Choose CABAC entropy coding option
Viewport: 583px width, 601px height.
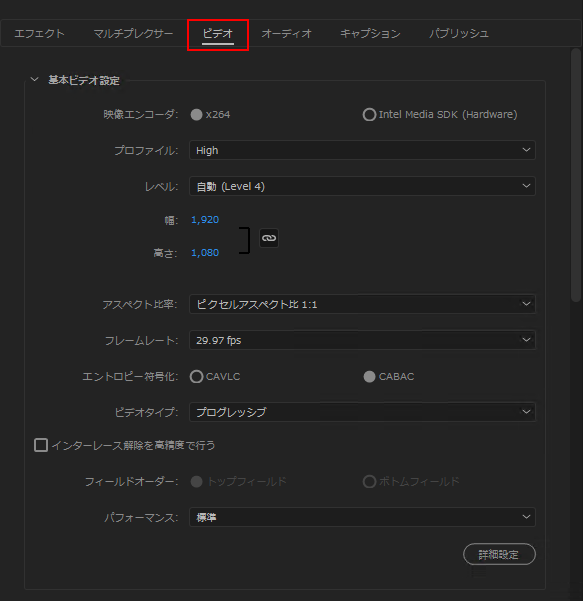point(369,377)
